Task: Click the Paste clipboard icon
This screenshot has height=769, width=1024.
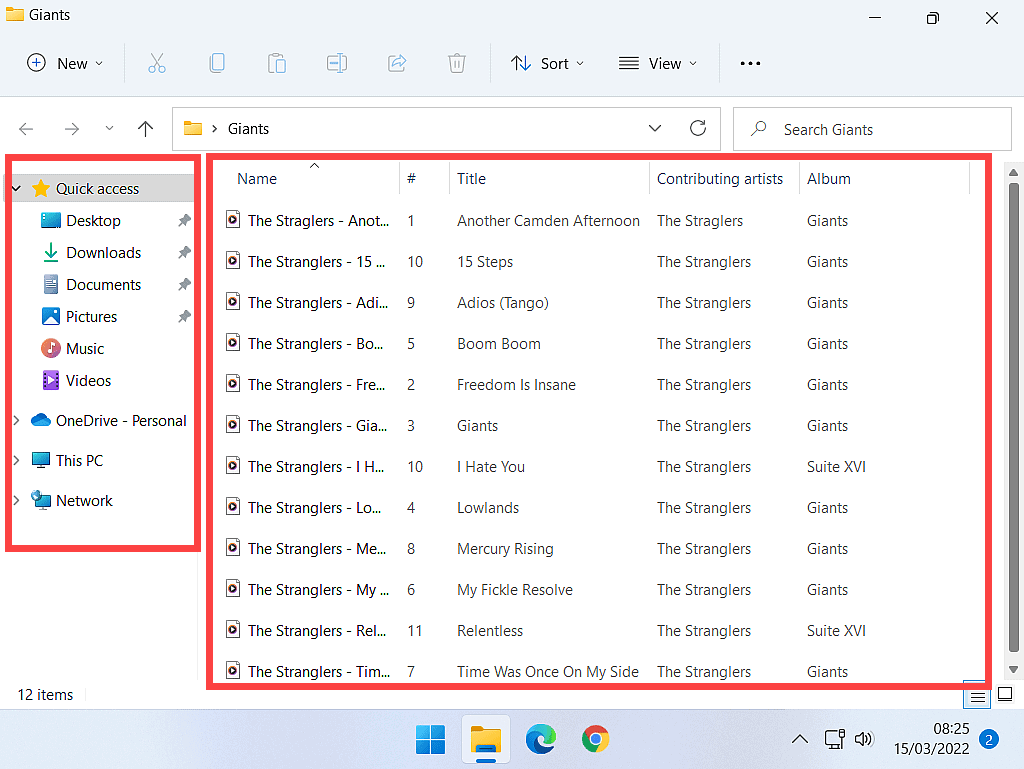Action: (277, 63)
